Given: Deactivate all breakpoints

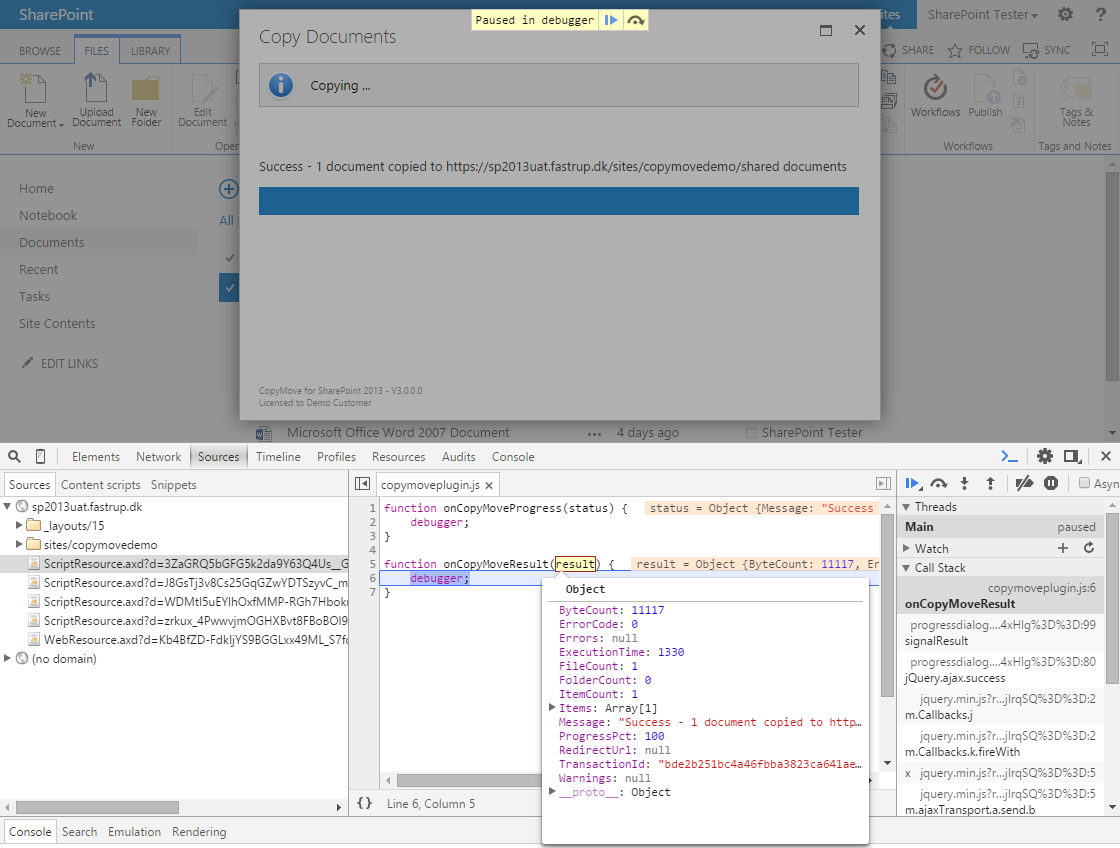Looking at the screenshot, I should click(x=1024, y=483).
